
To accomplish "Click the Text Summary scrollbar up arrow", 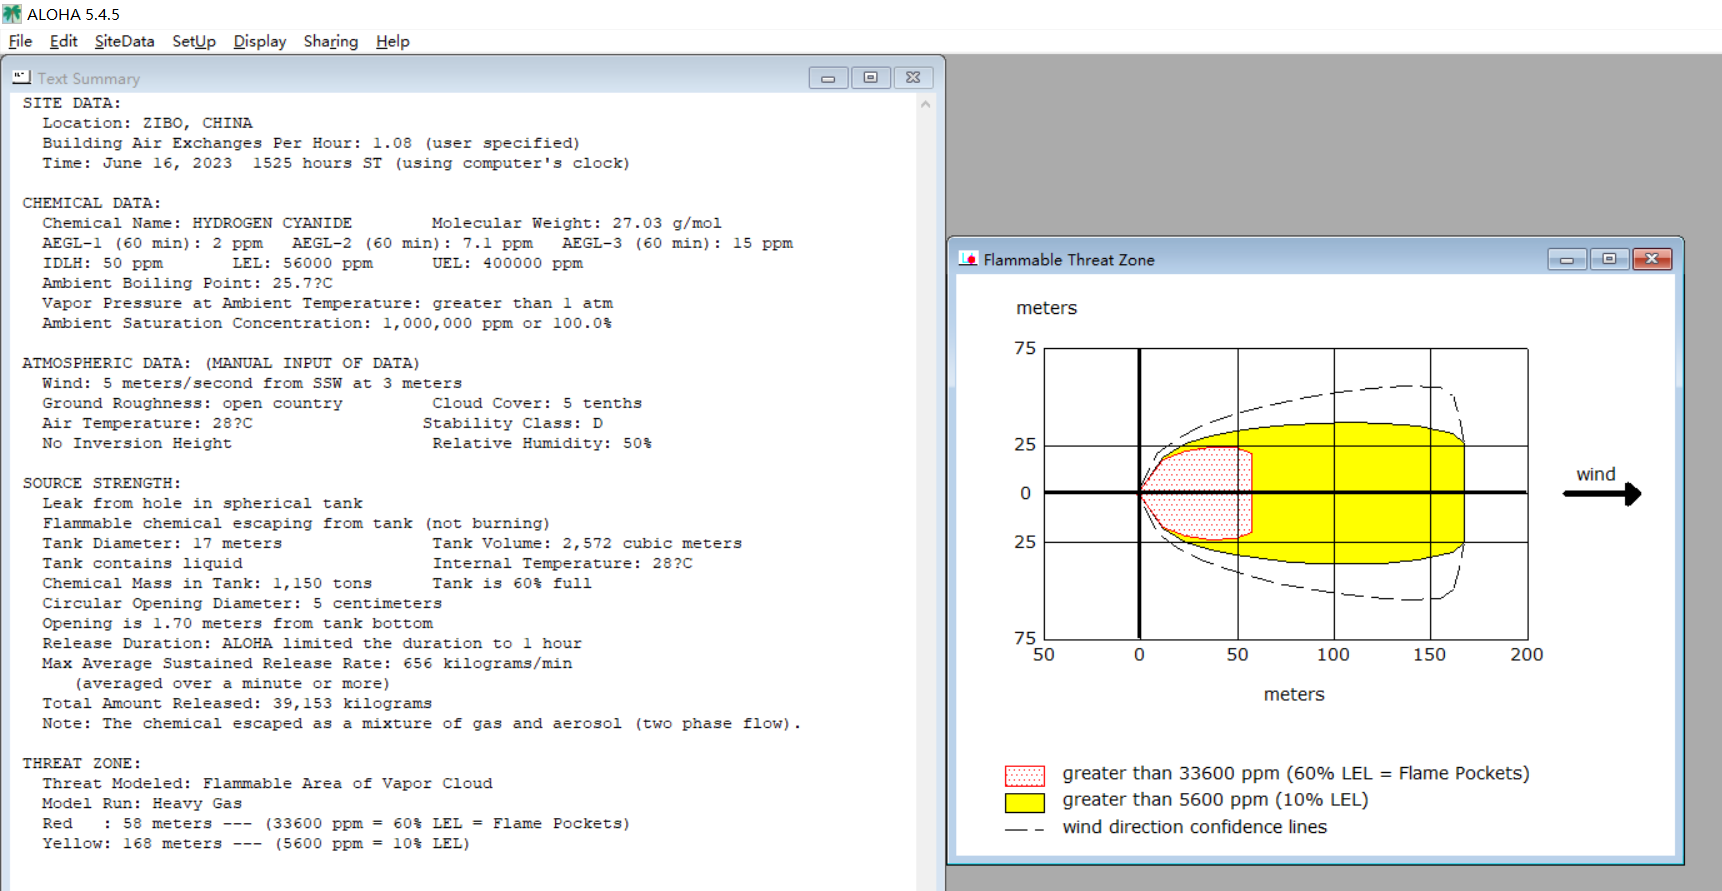I will [x=925, y=104].
